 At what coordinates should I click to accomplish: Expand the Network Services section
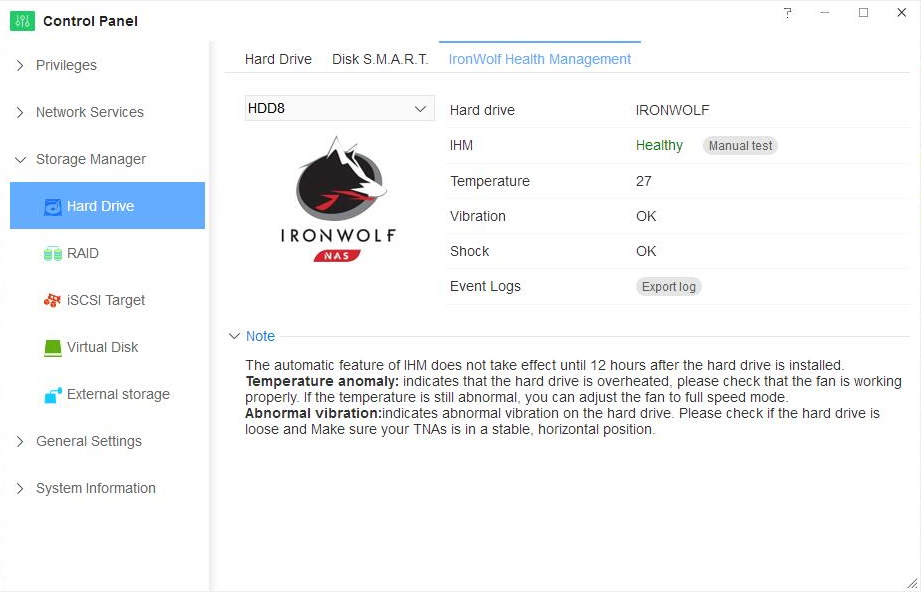(x=20, y=112)
